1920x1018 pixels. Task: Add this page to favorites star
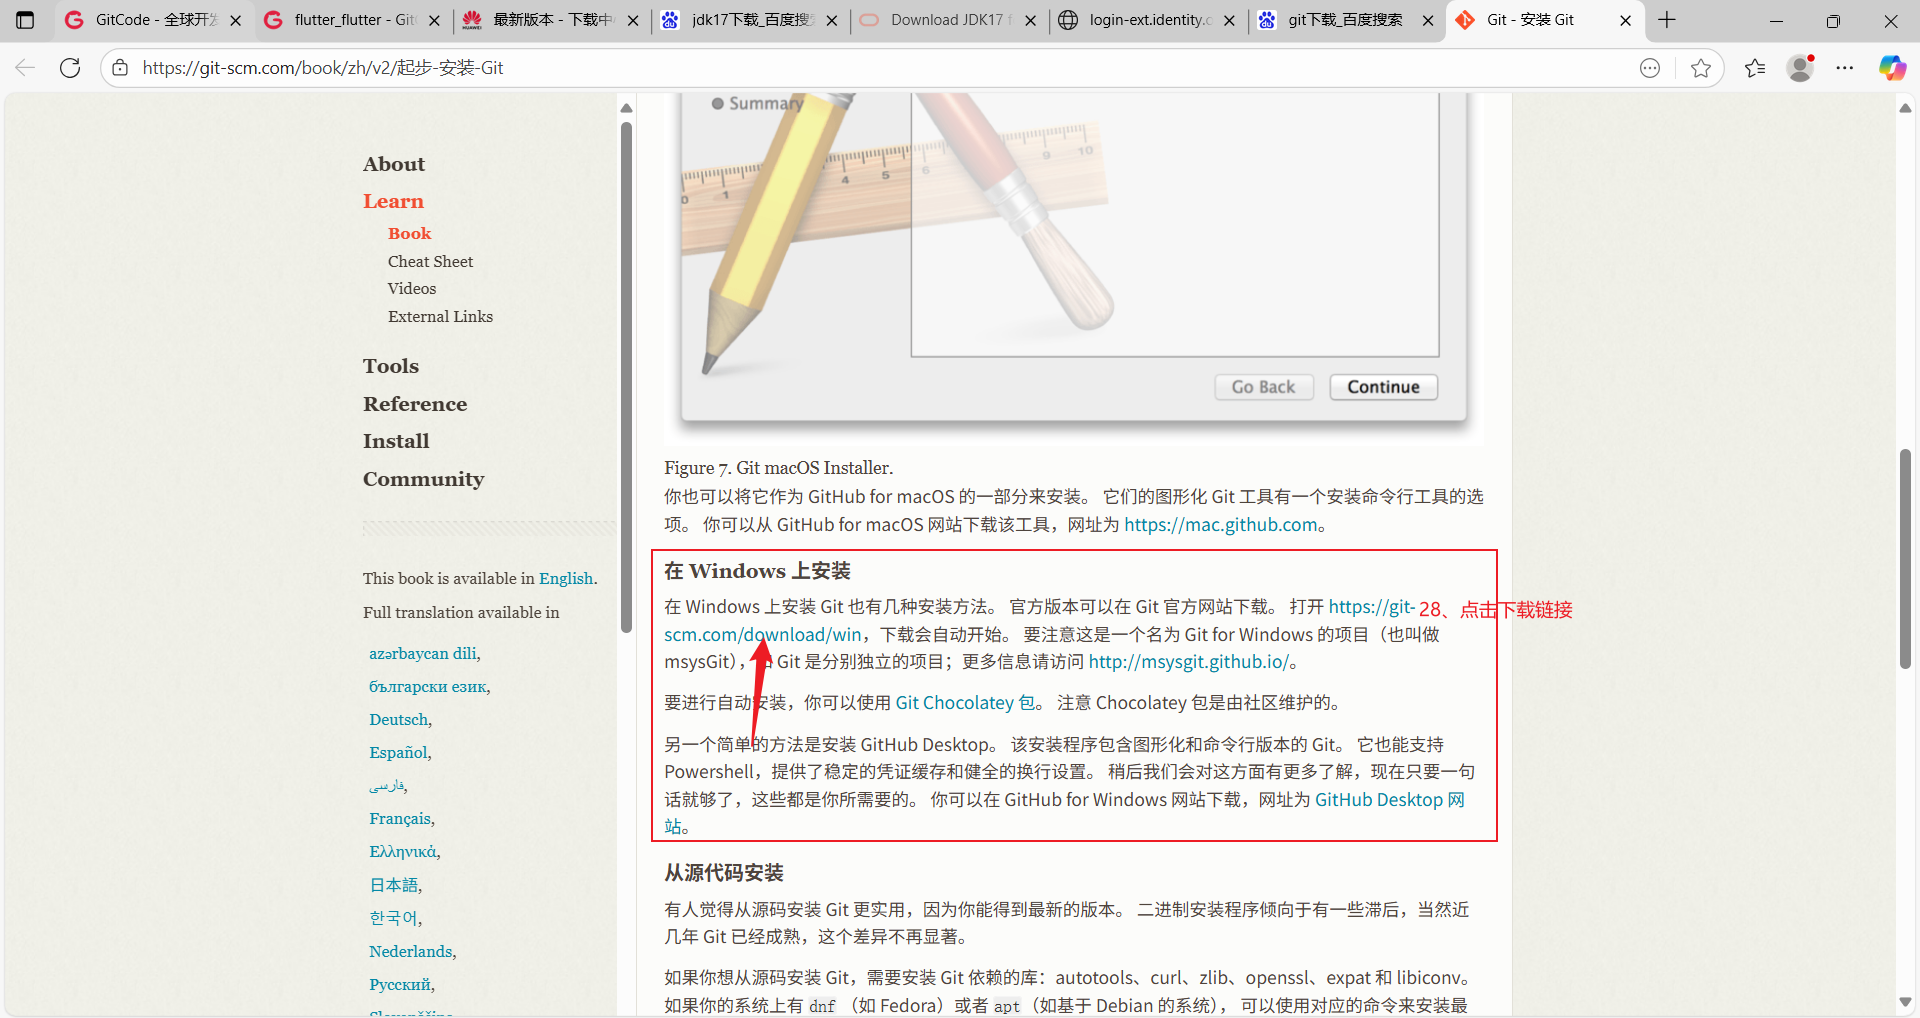[1701, 68]
